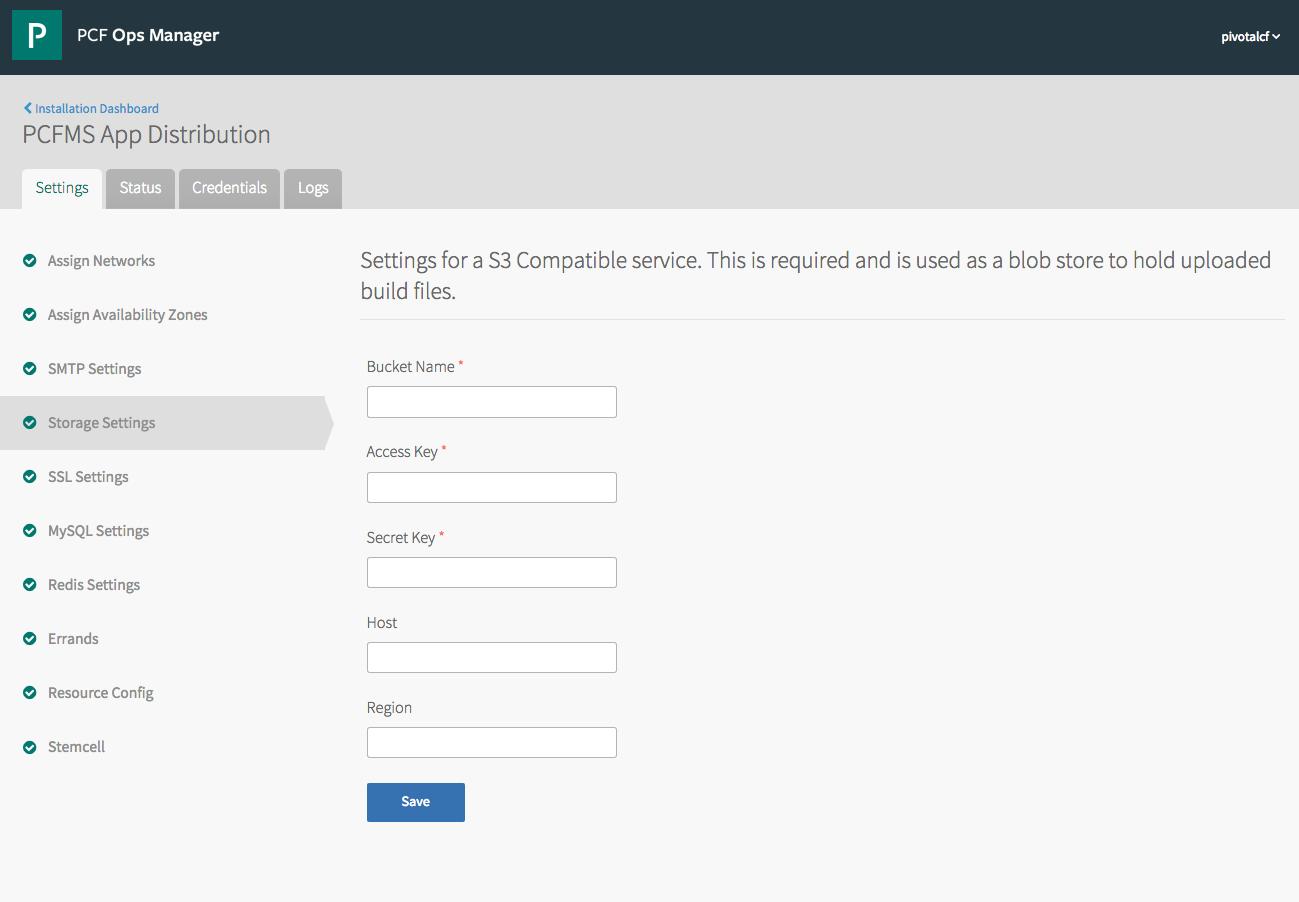The width and height of the screenshot is (1299, 902).
Task: Open the Errands section
Action: pyautogui.click(x=73, y=639)
